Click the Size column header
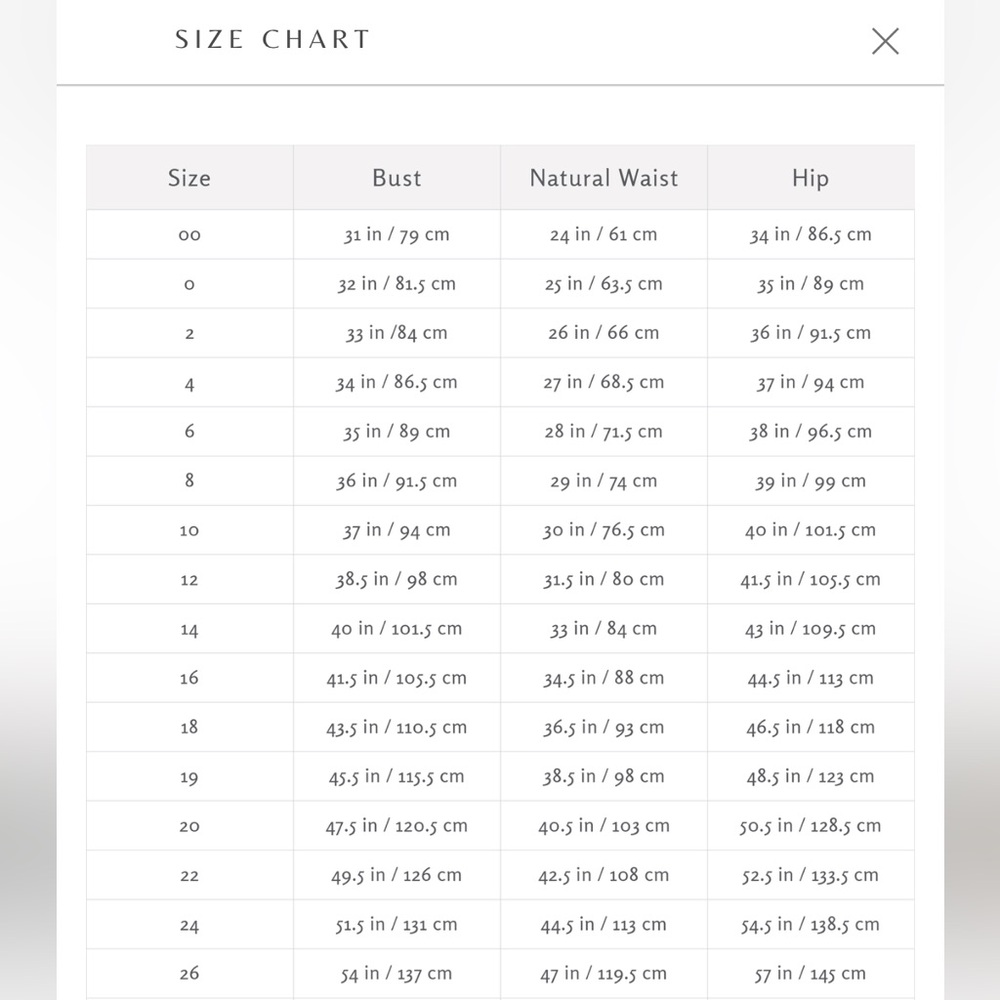Screen dimensions: 1000x1000 [189, 178]
